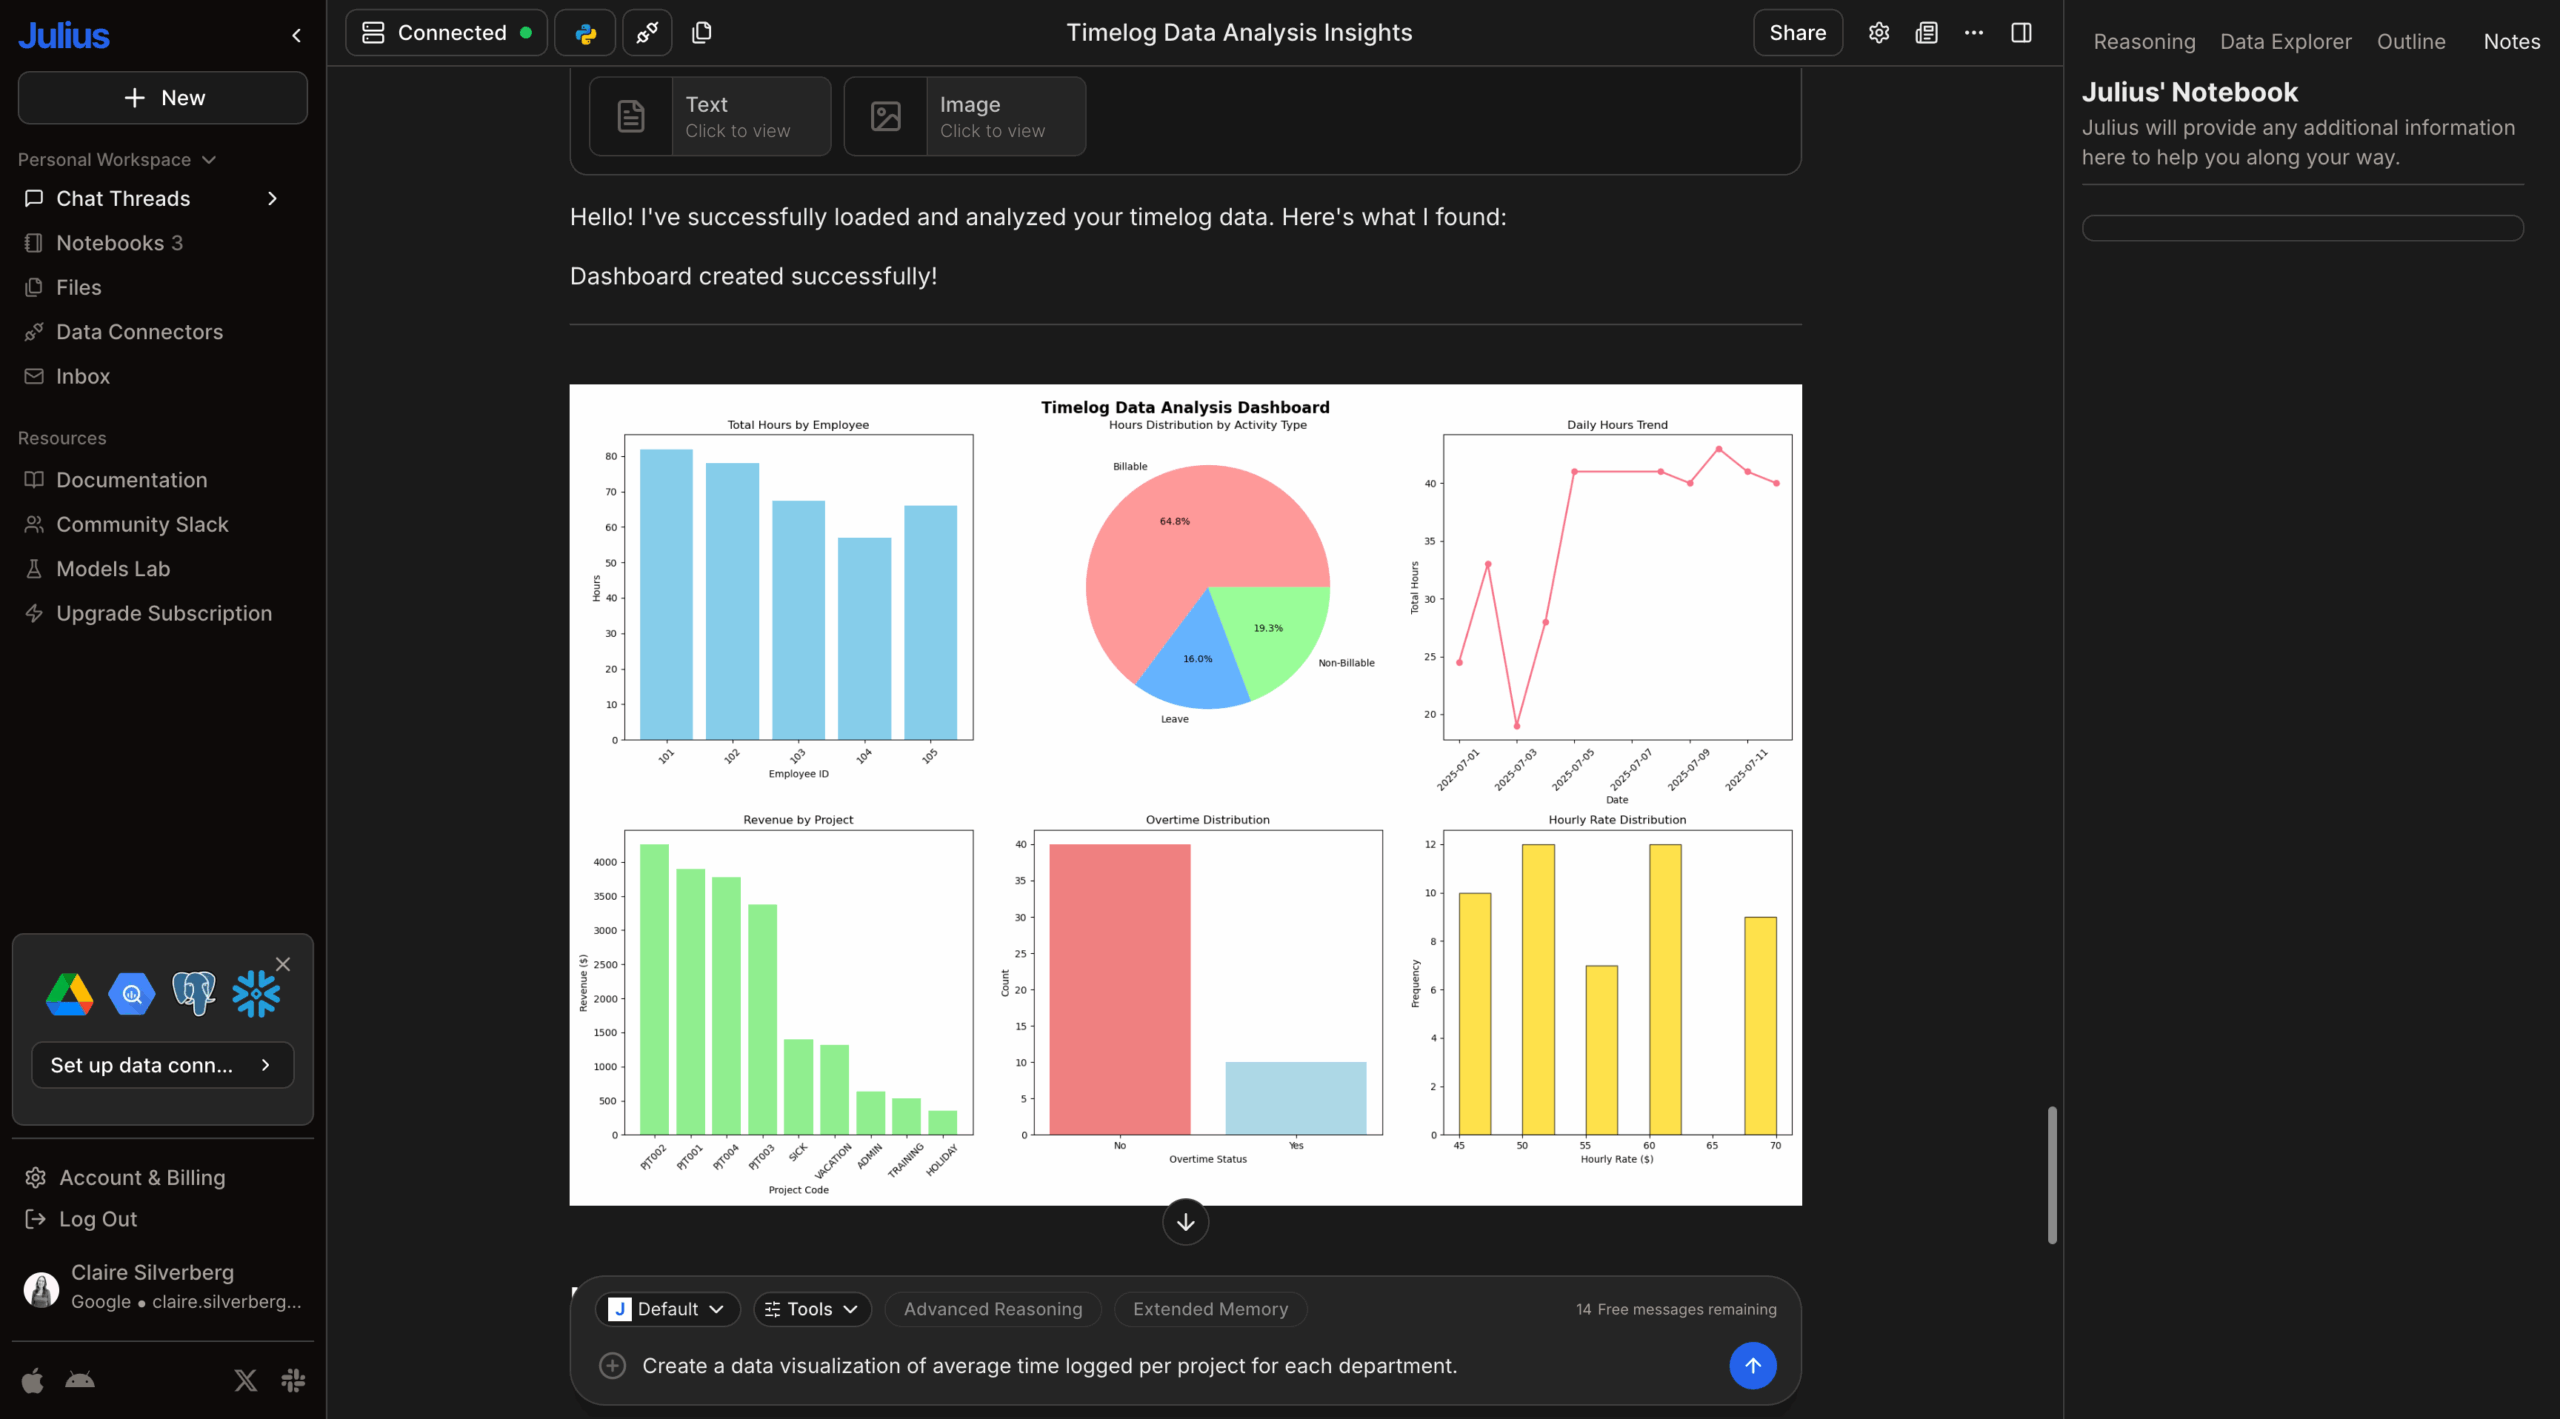Click the Share button
Screen dimensions: 2560x1419
(1797, 33)
